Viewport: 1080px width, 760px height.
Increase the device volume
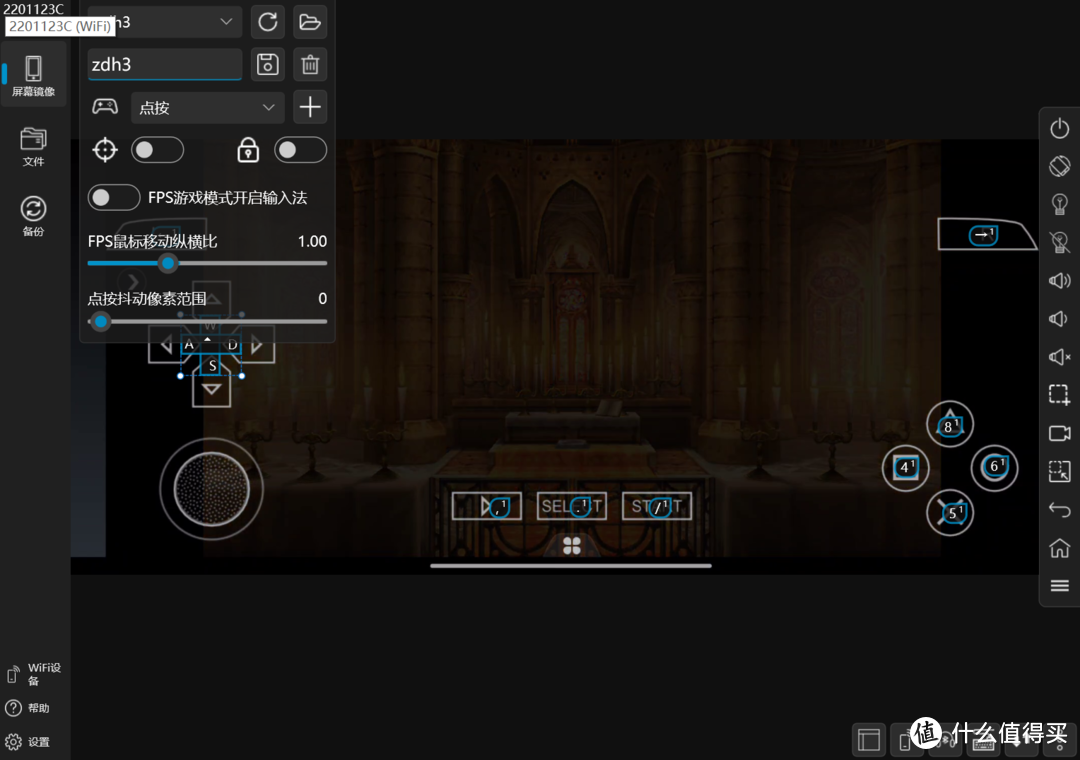coord(1059,280)
